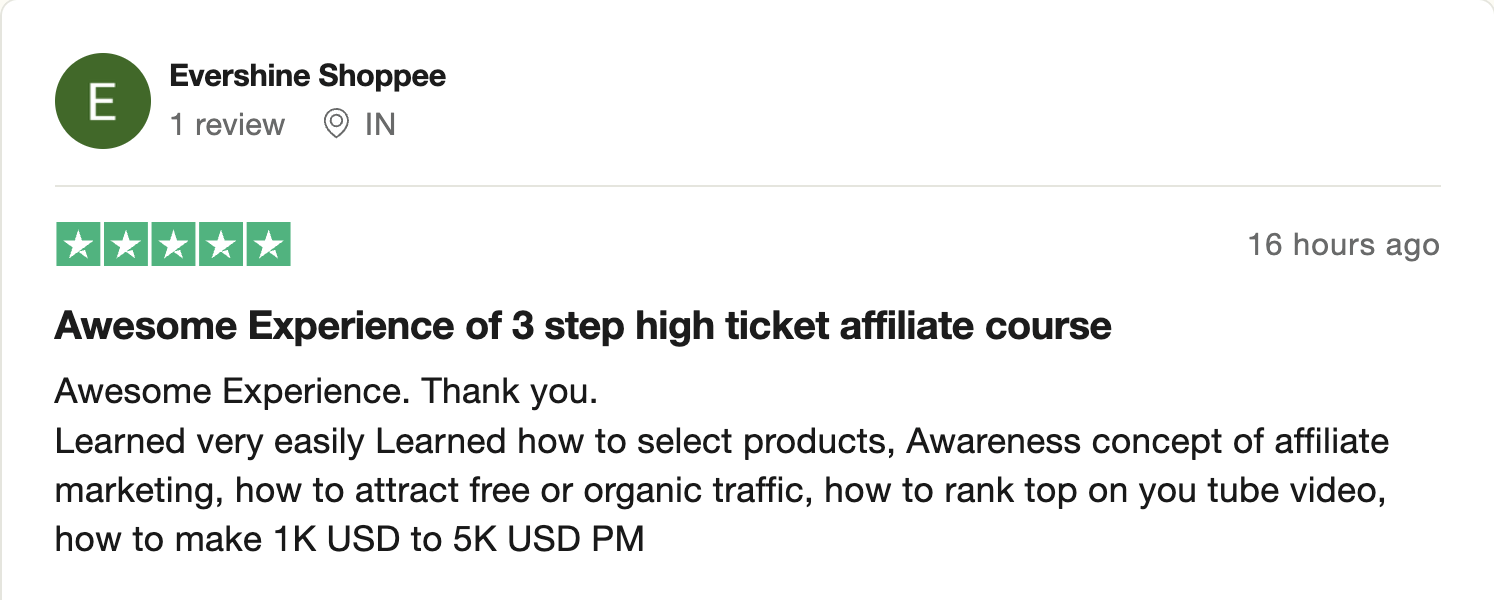Click the line starting "Learned very easily"
This screenshot has height=600, width=1494.
coord(720,441)
